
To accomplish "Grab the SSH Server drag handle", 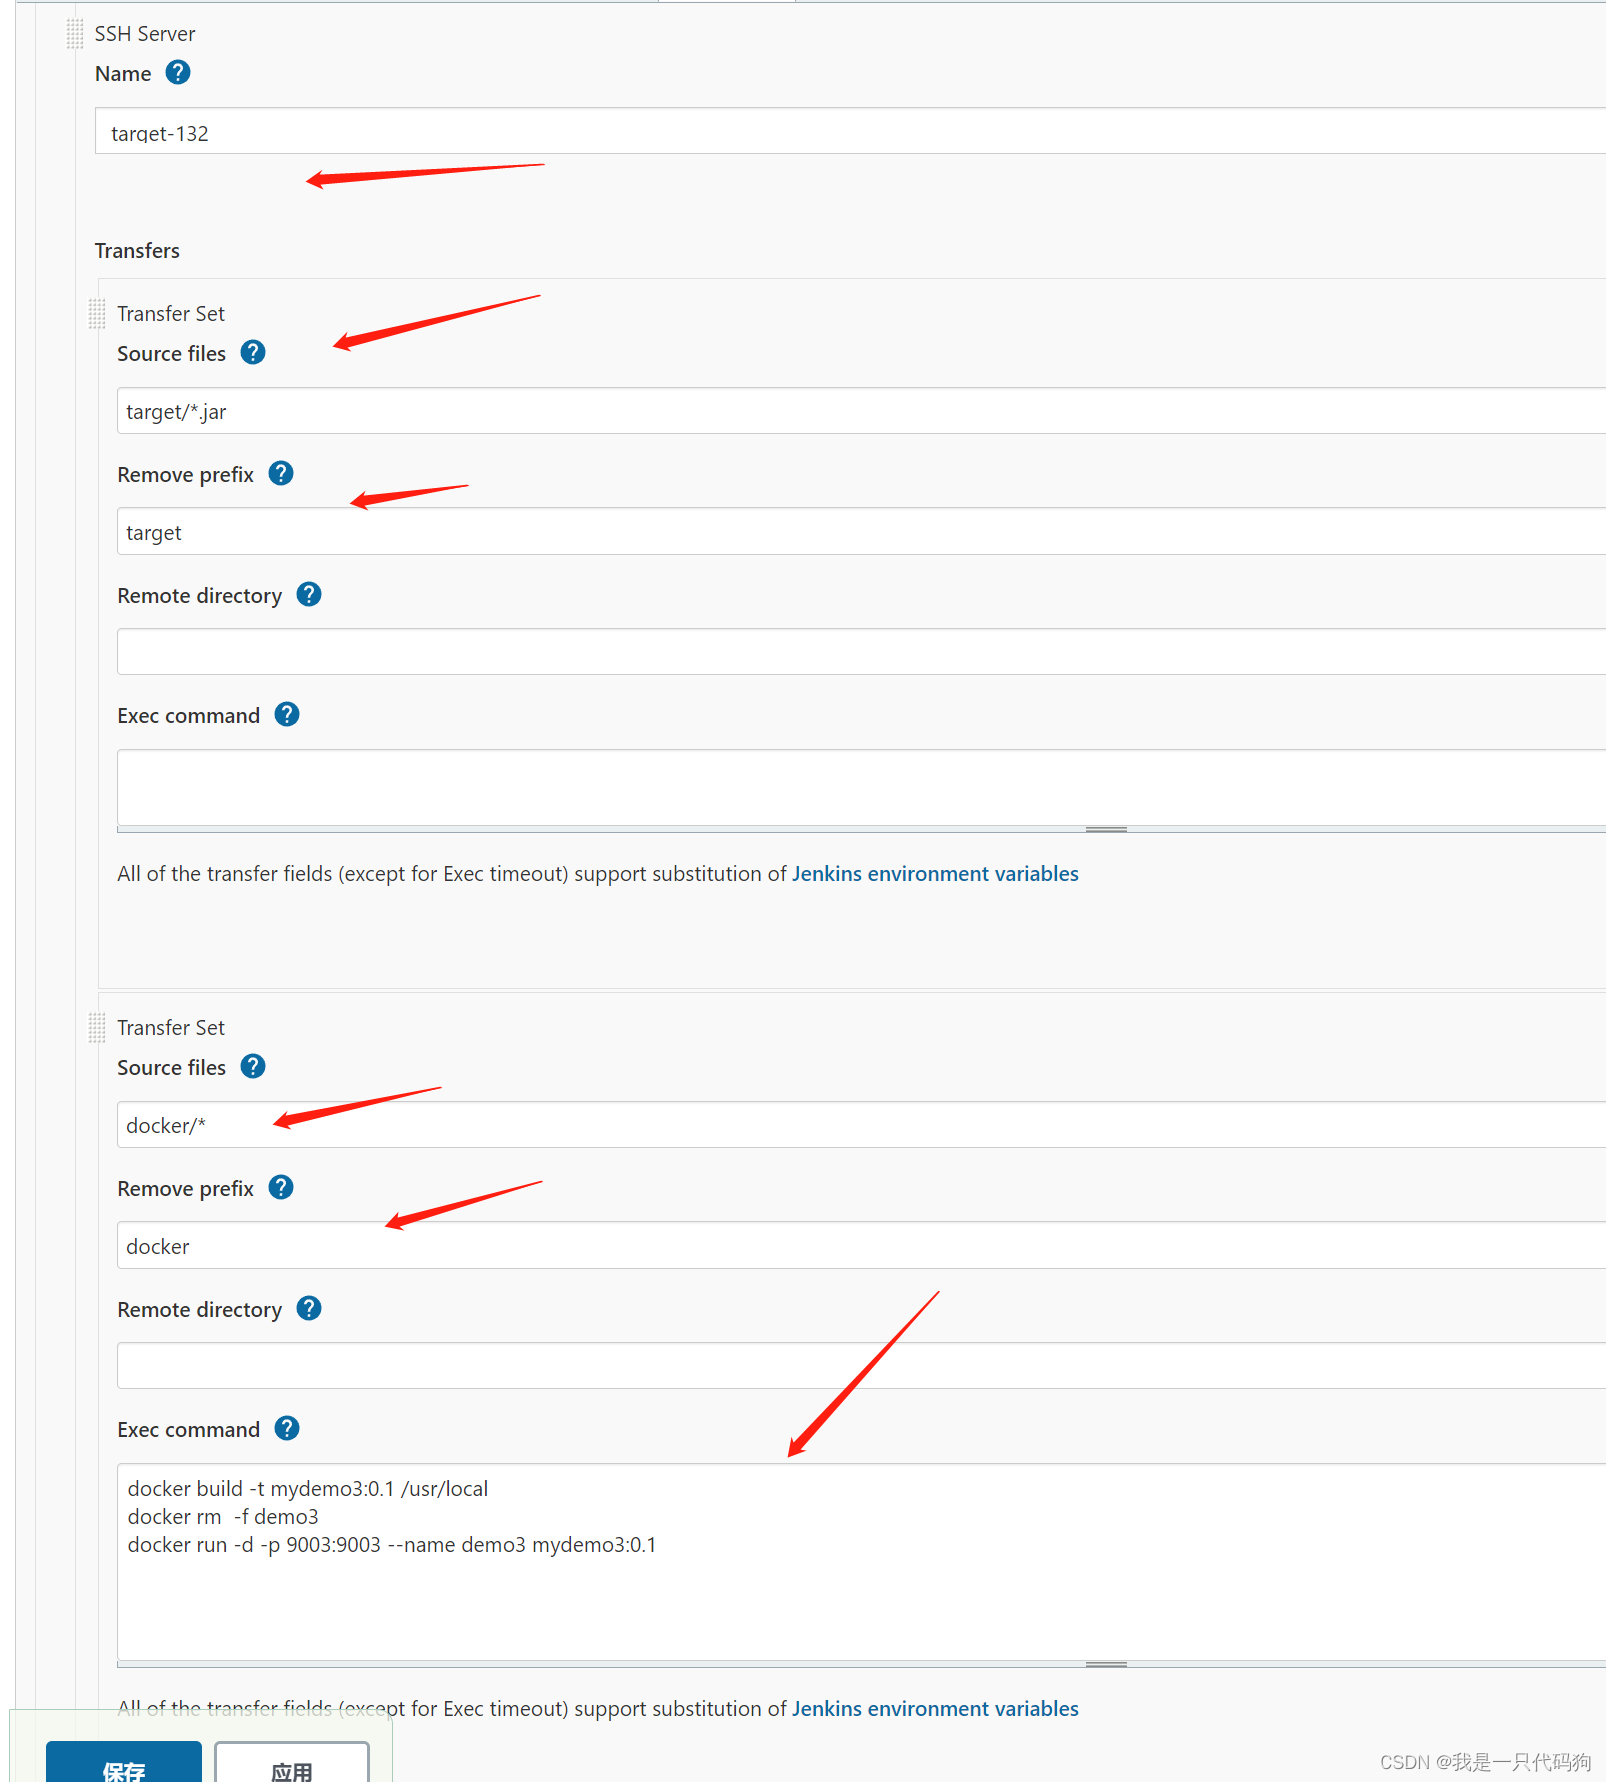I will tap(74, 33).
